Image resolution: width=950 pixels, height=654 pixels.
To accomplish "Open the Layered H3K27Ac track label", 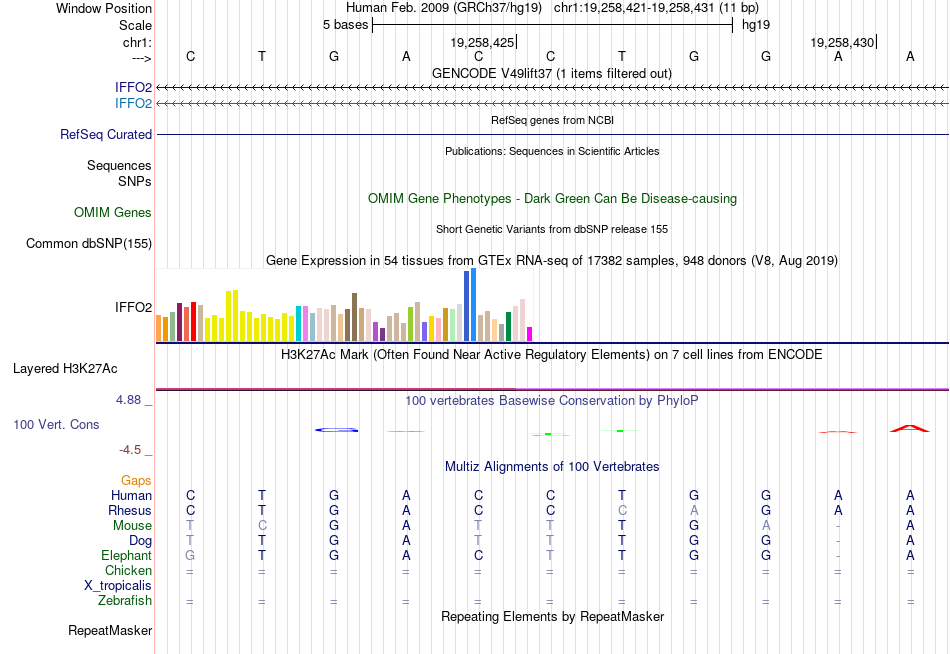I will pyautogui.click(x=65, y=369).
